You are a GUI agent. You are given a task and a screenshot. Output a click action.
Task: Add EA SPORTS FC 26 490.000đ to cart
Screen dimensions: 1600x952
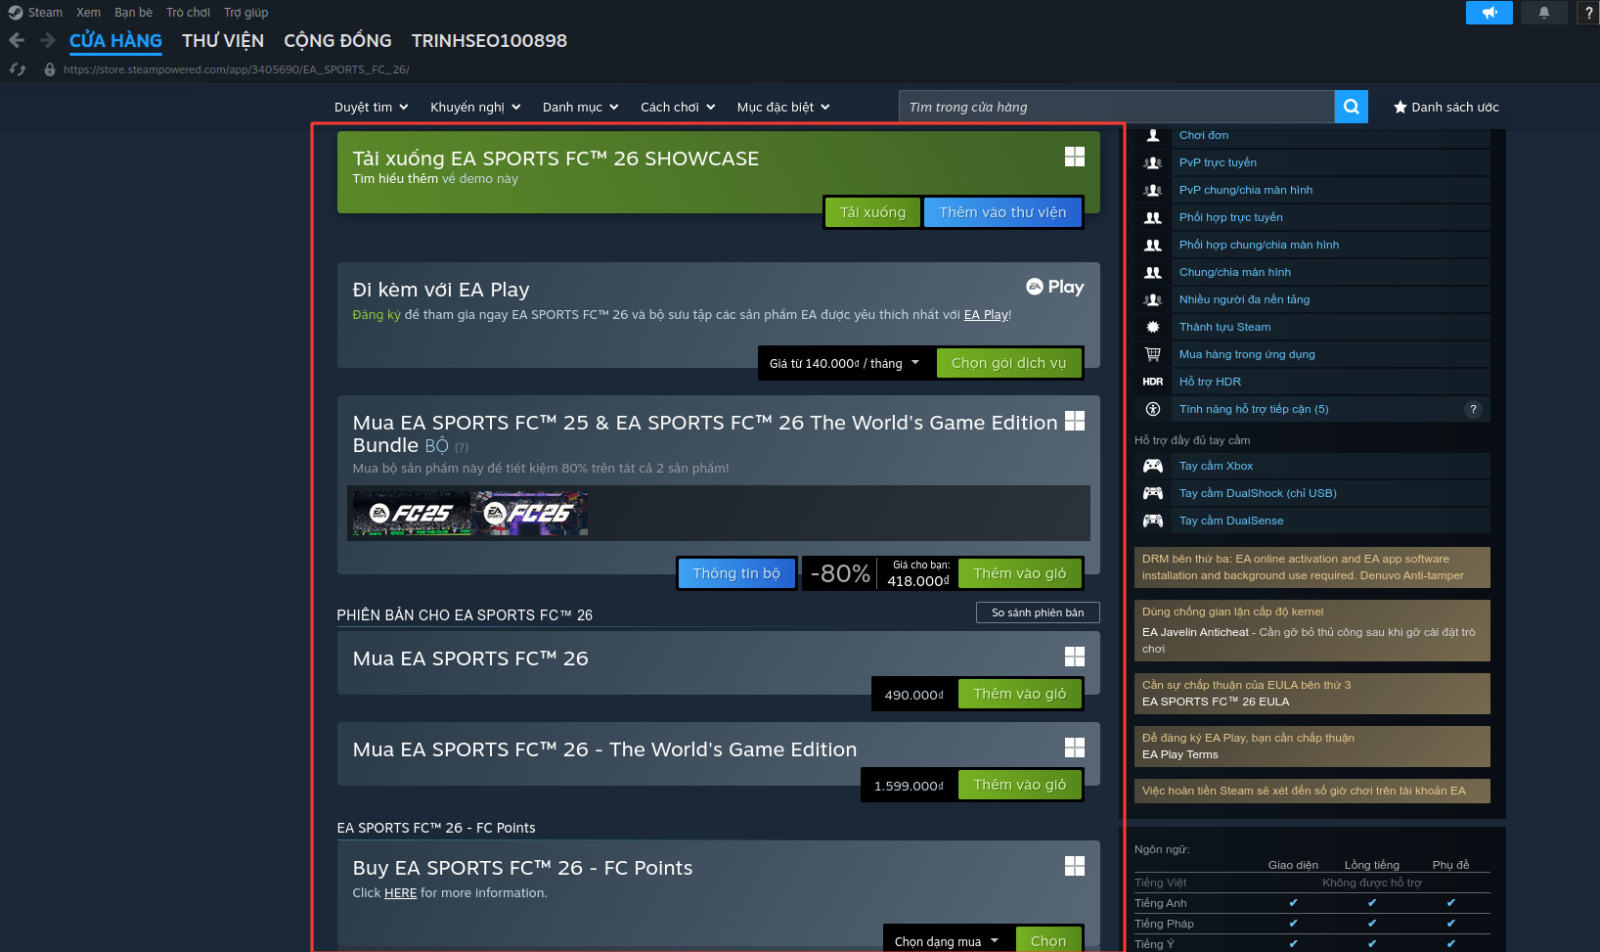[x=1020, y=694]
